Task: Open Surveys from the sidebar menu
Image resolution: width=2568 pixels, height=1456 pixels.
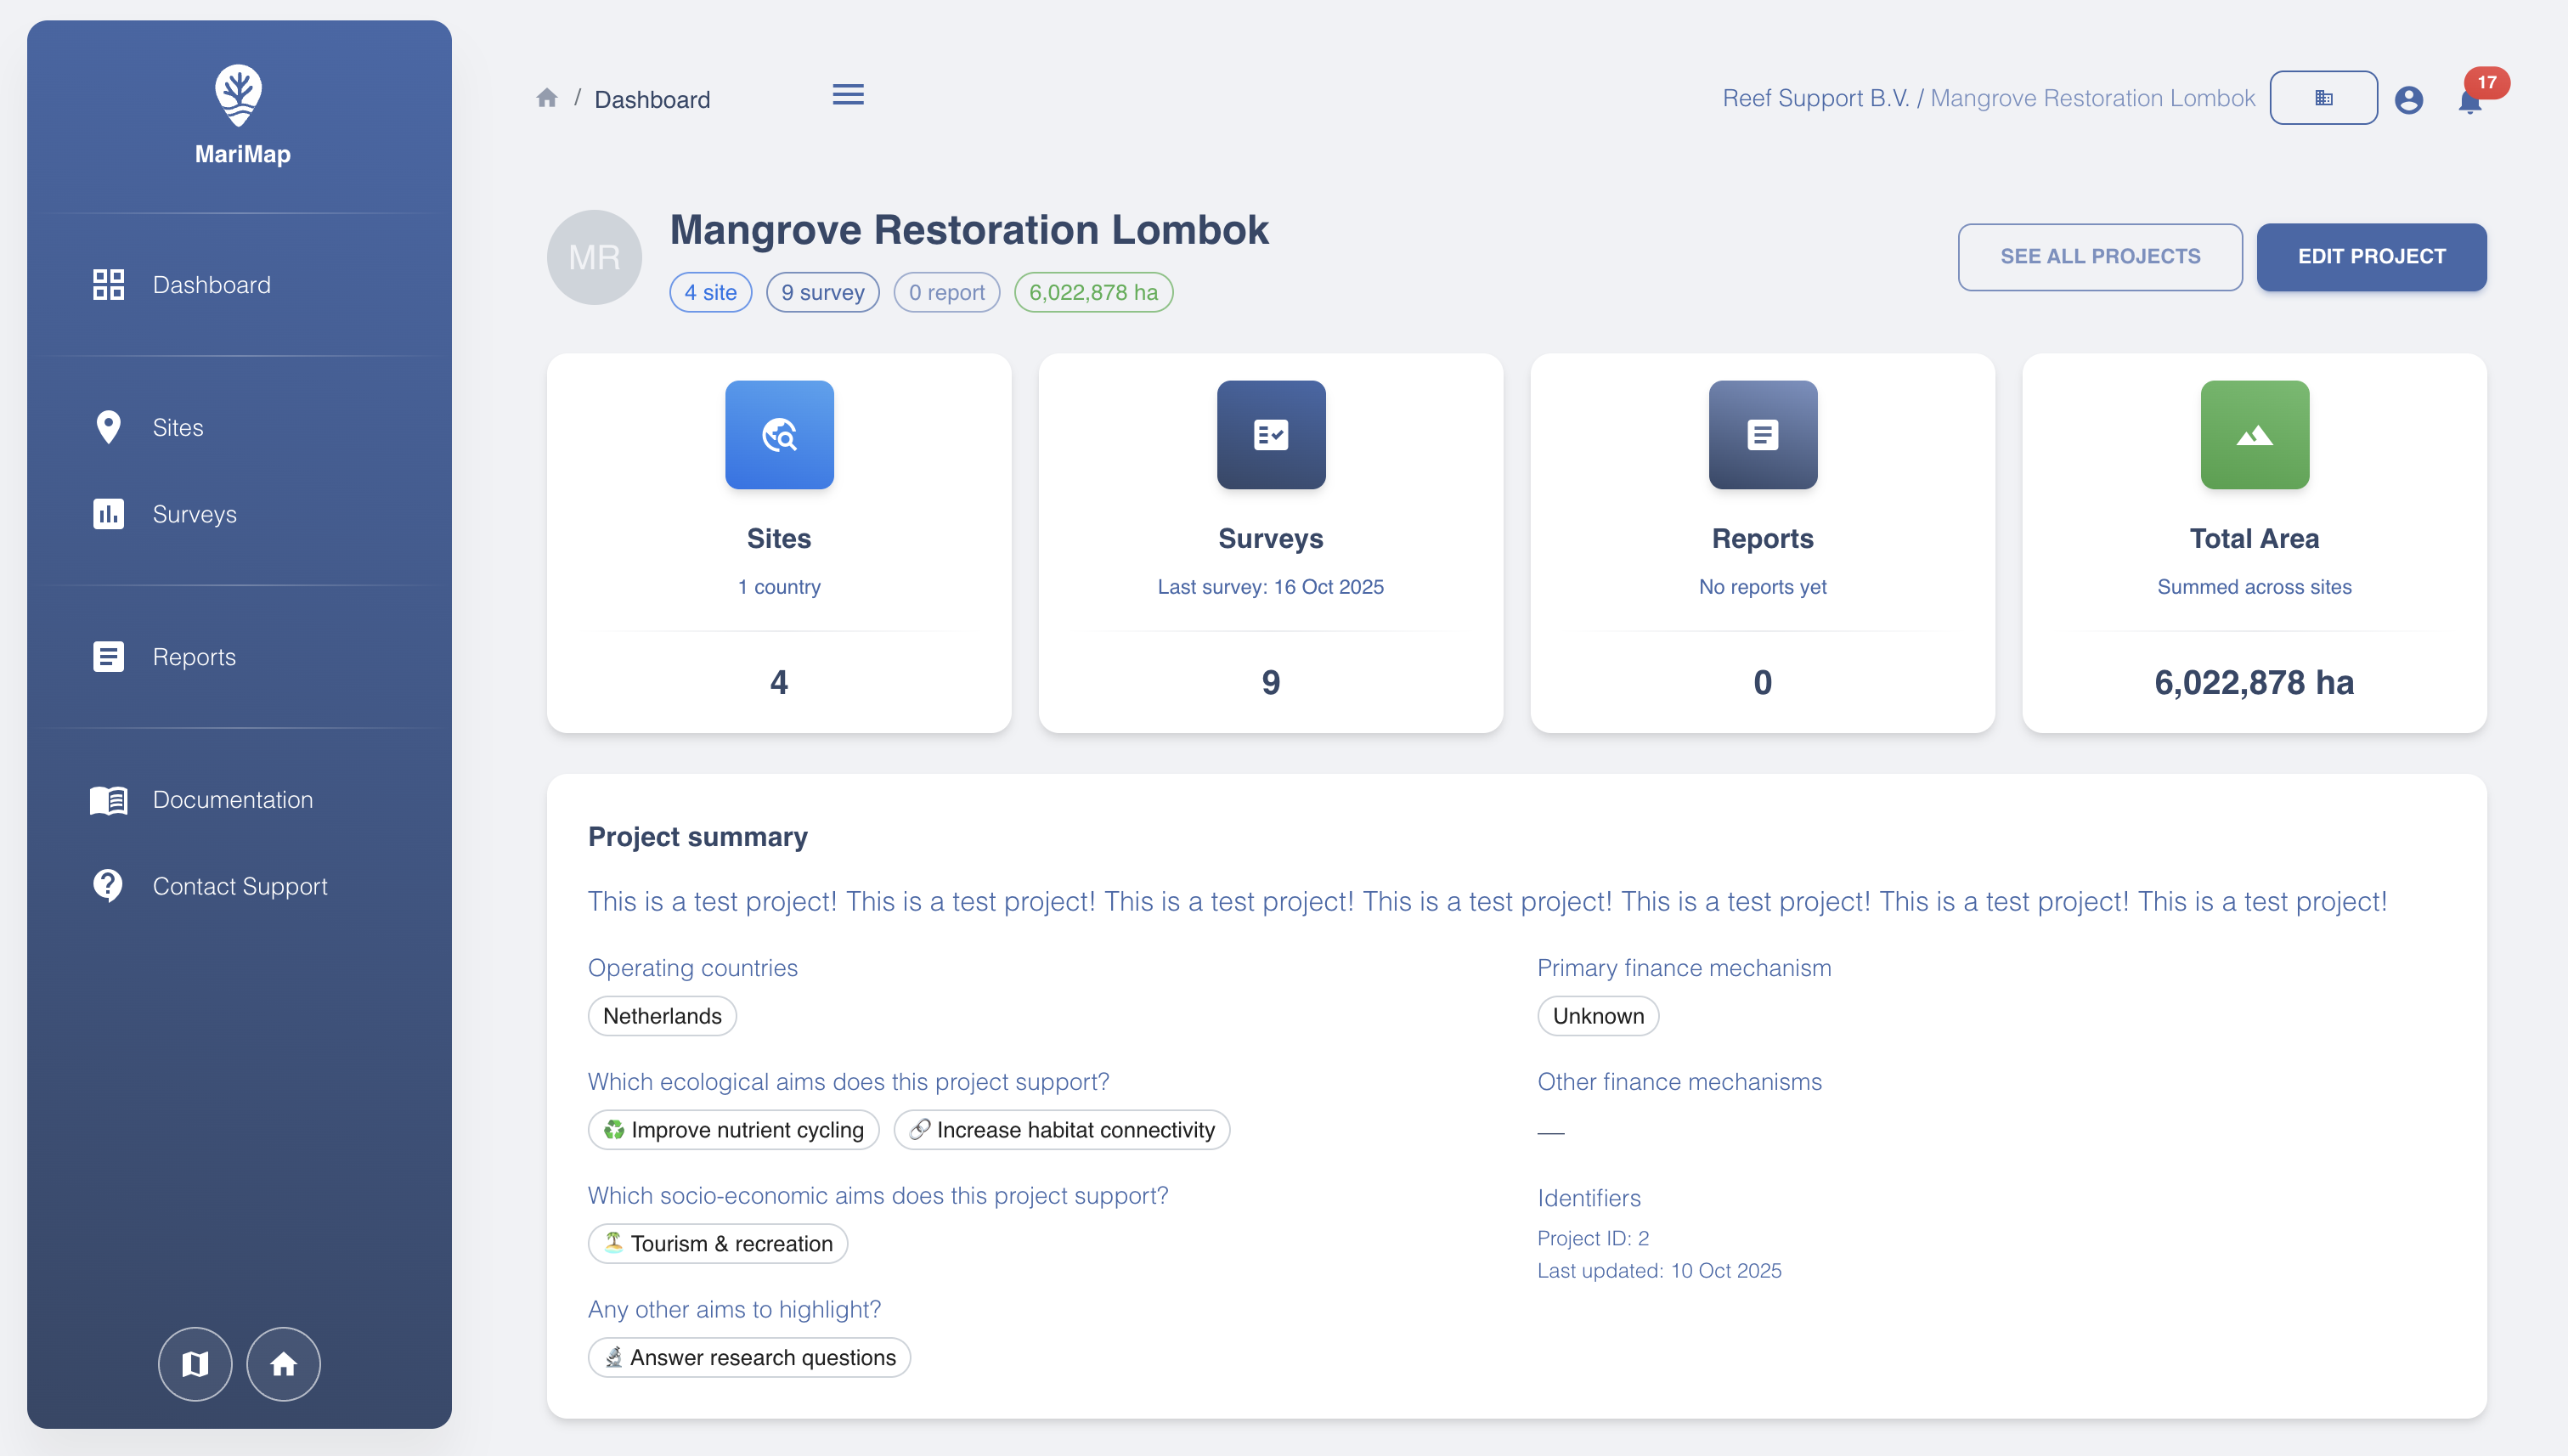Action: tap(194, 514)
